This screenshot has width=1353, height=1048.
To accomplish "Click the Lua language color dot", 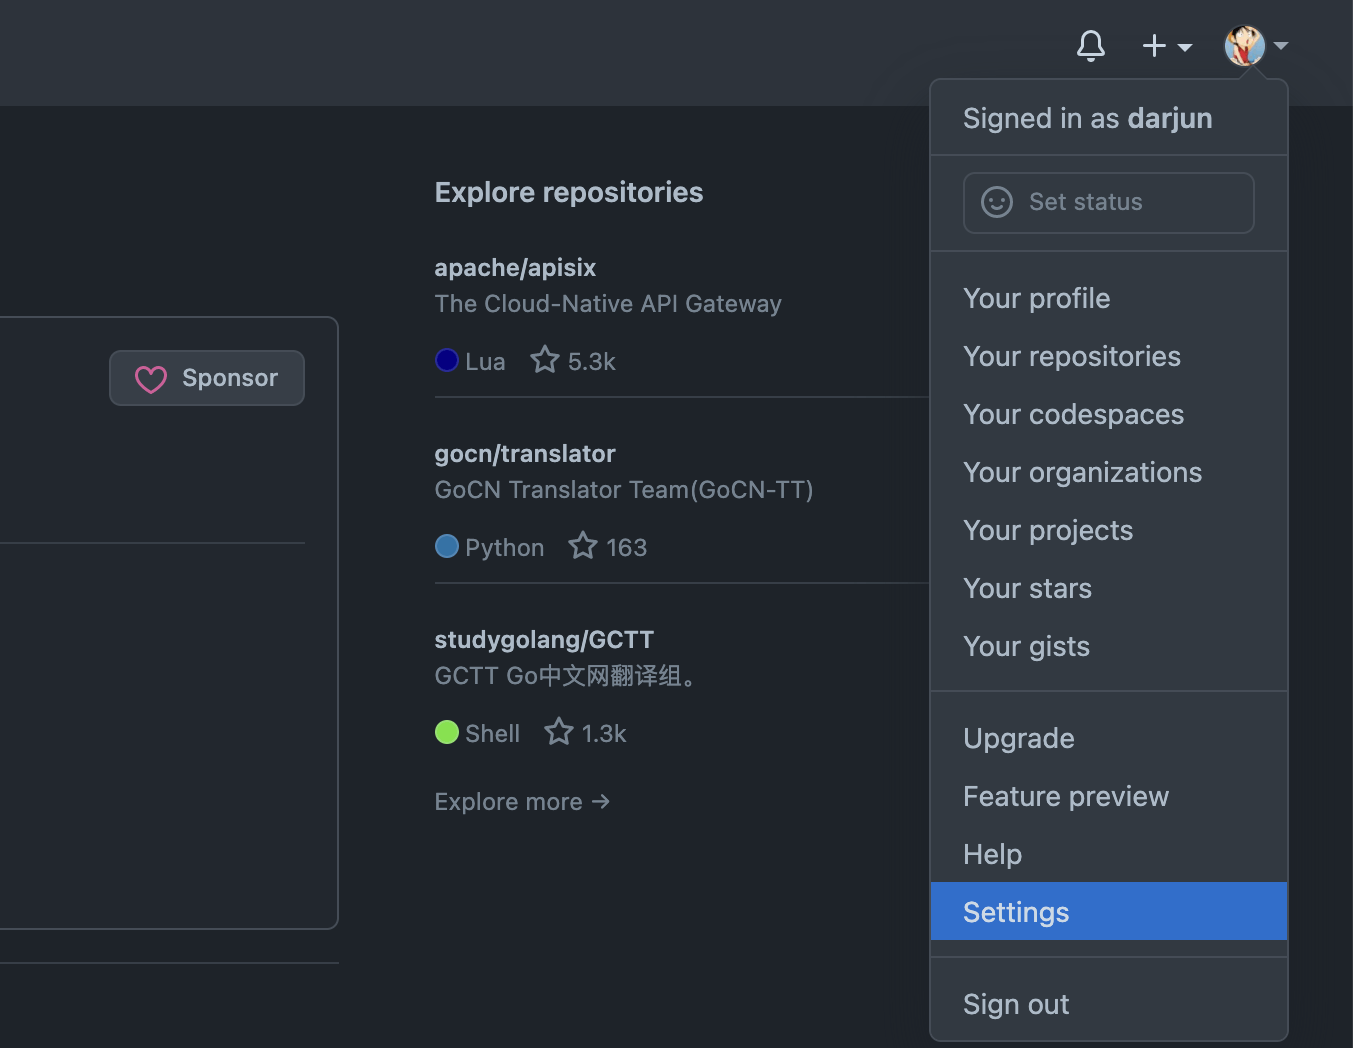I will click(x=447, y=360).
